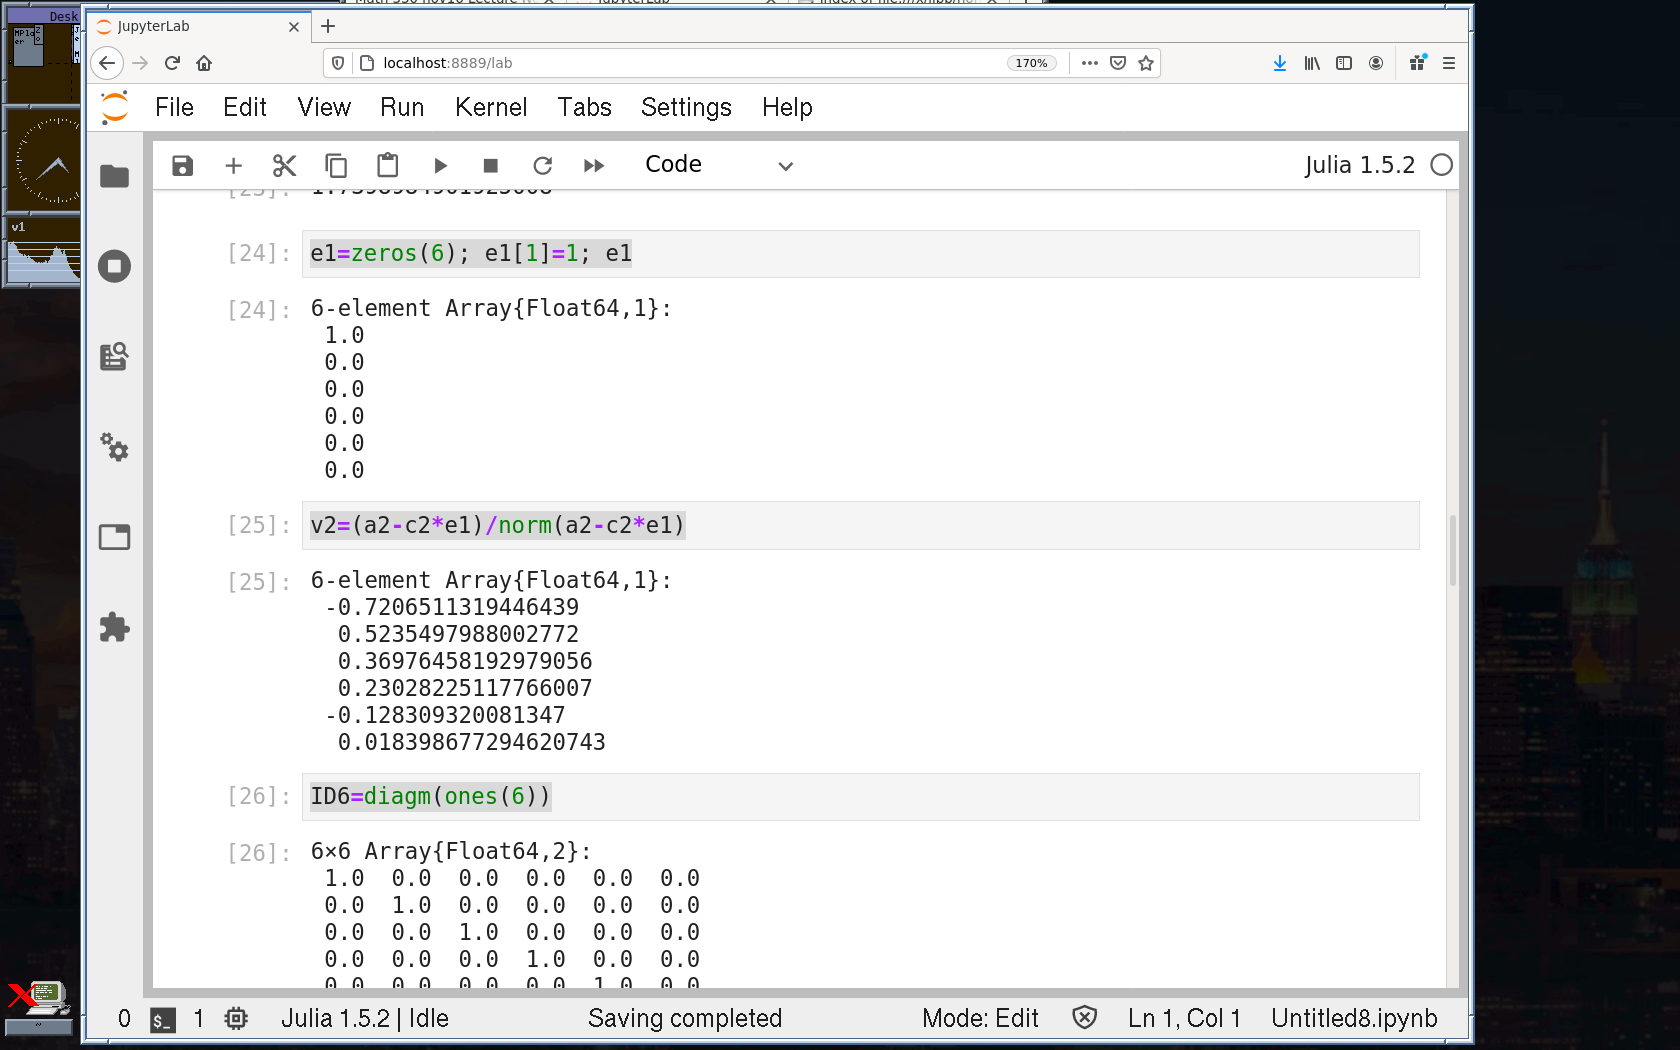
Task: Save the notebook with the floppy disk icon
Action: 182,166
